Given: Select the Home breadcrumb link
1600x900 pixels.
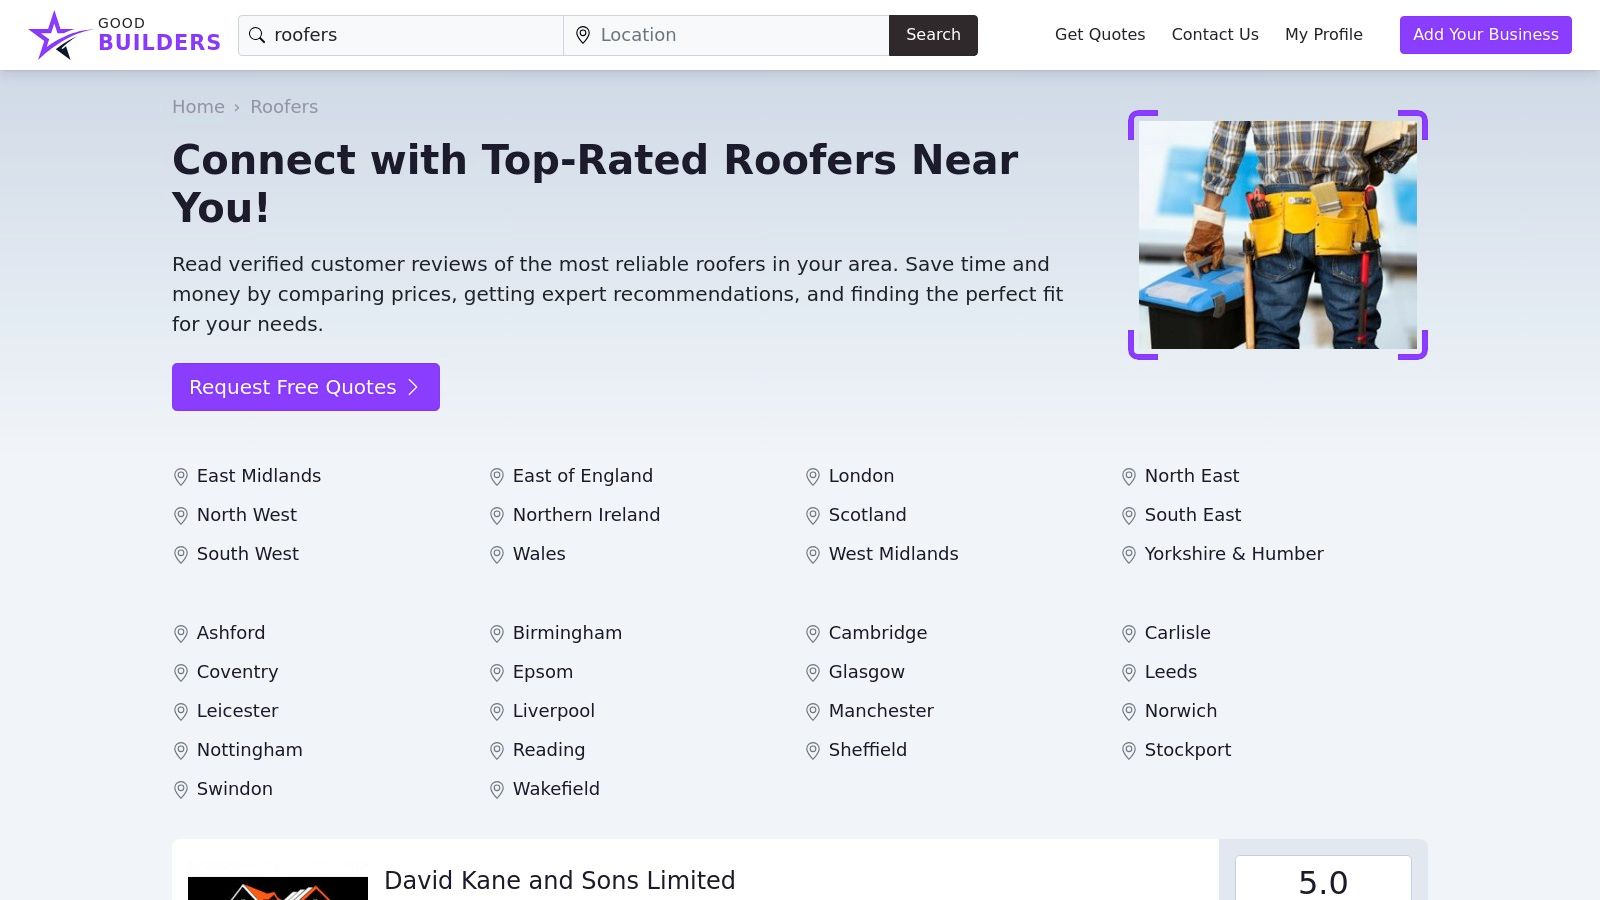Looking at the screenshot, I should (x=198, y=106).
